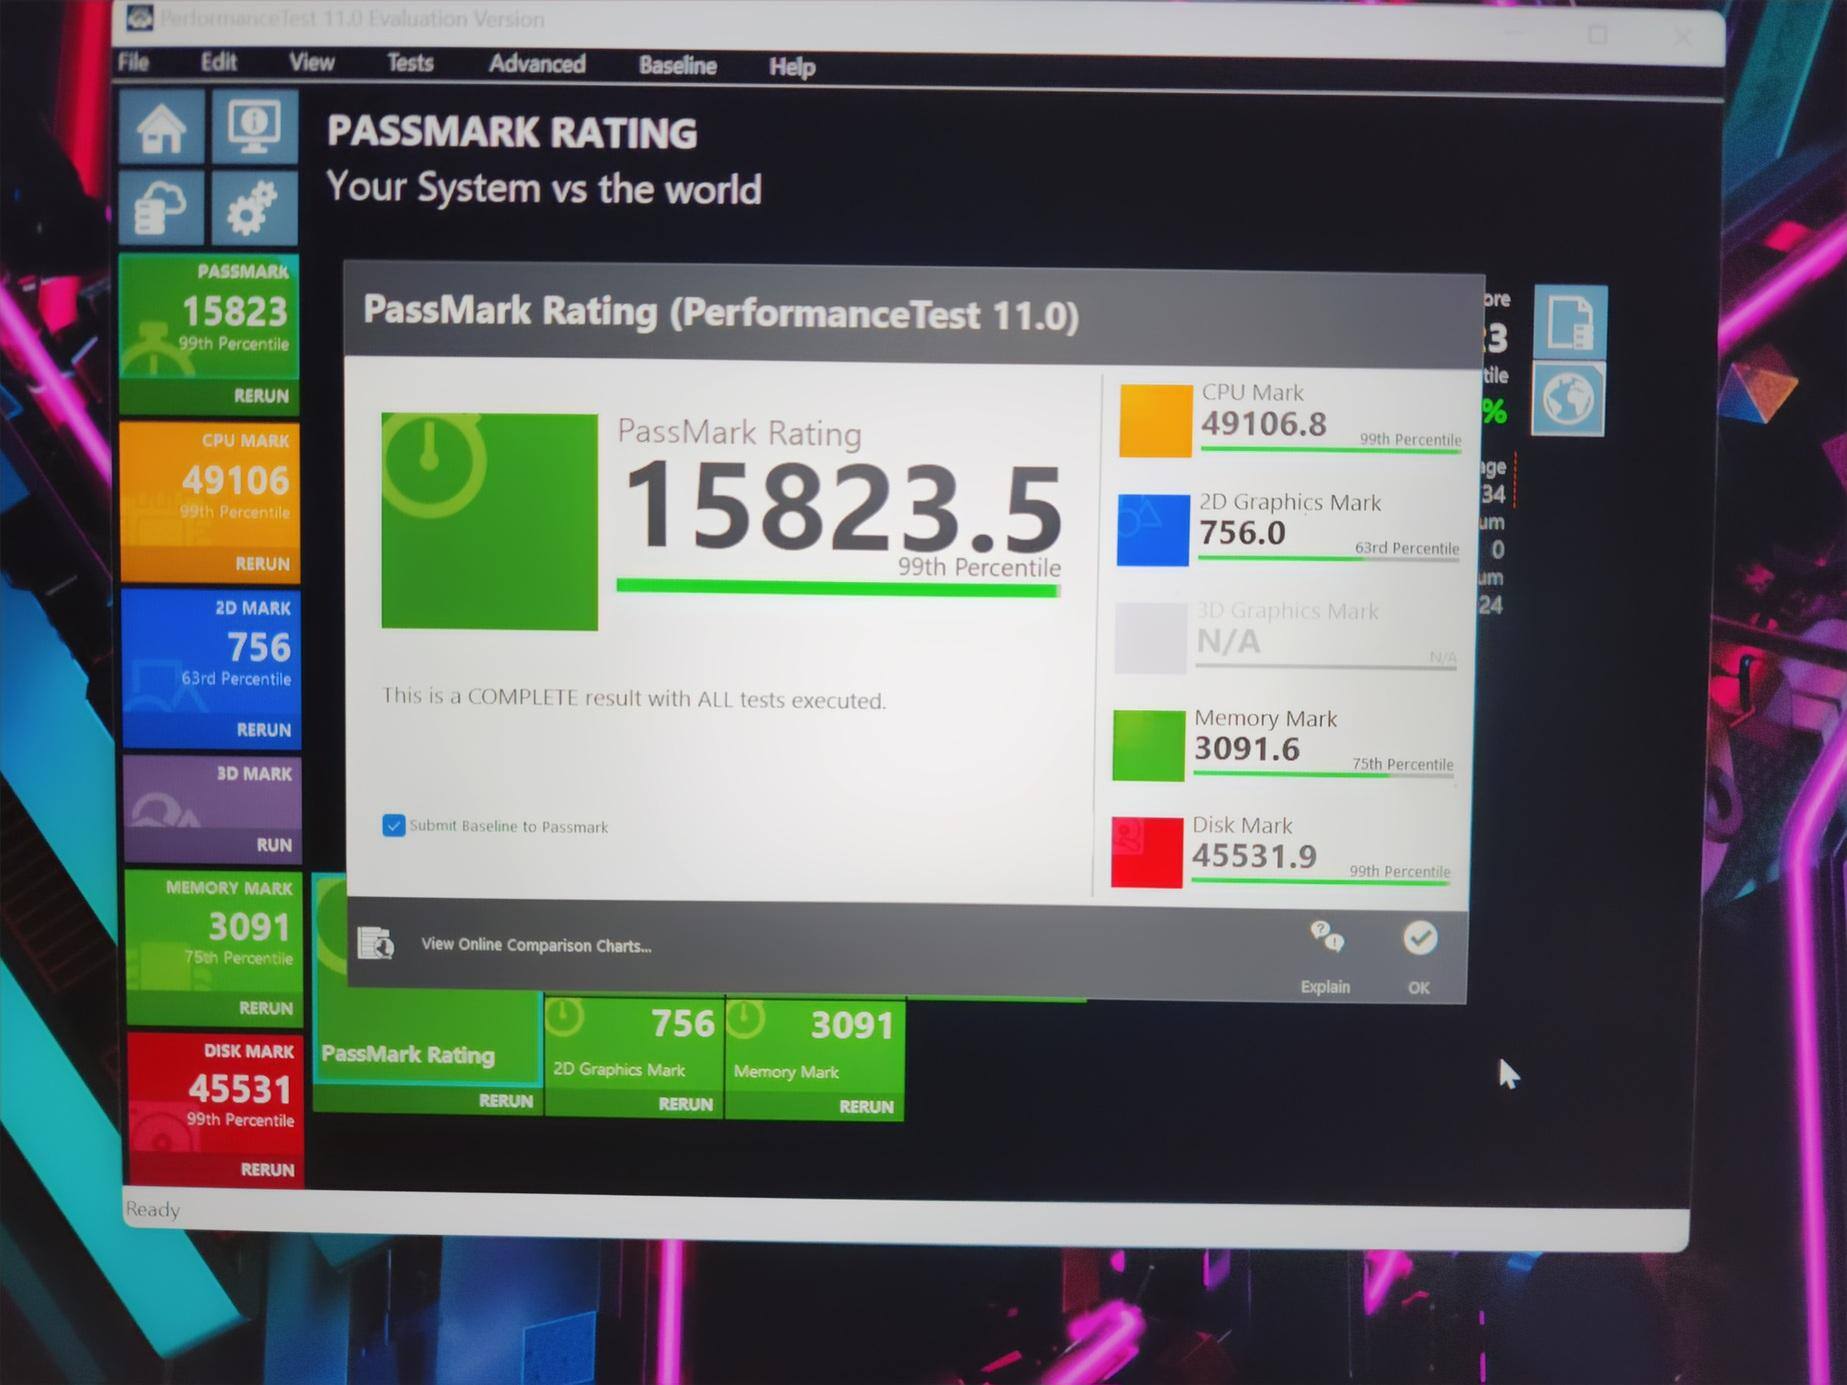Run the 3D Mark test
The height and width of the screenshot is (1385, 1847).
(x=273, y=845)
